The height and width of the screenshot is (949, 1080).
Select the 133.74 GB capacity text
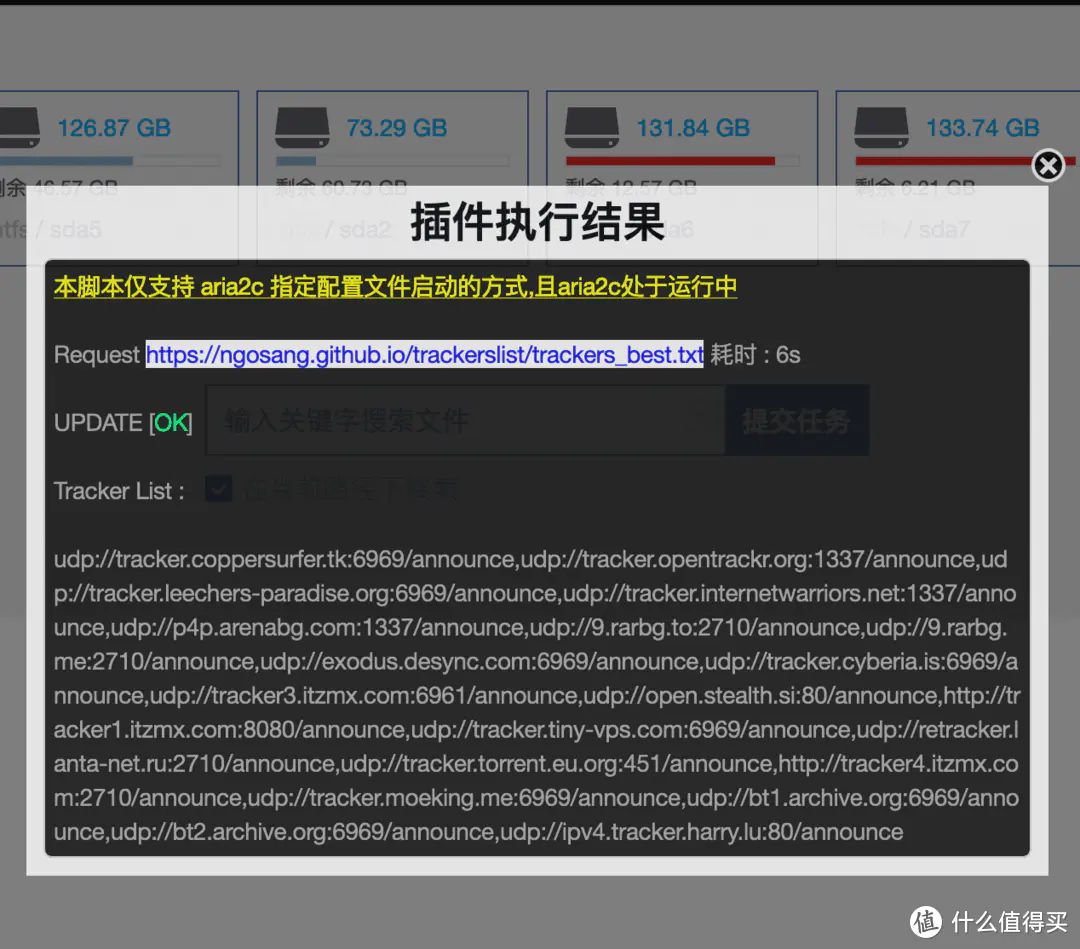(x=982, y=127)
